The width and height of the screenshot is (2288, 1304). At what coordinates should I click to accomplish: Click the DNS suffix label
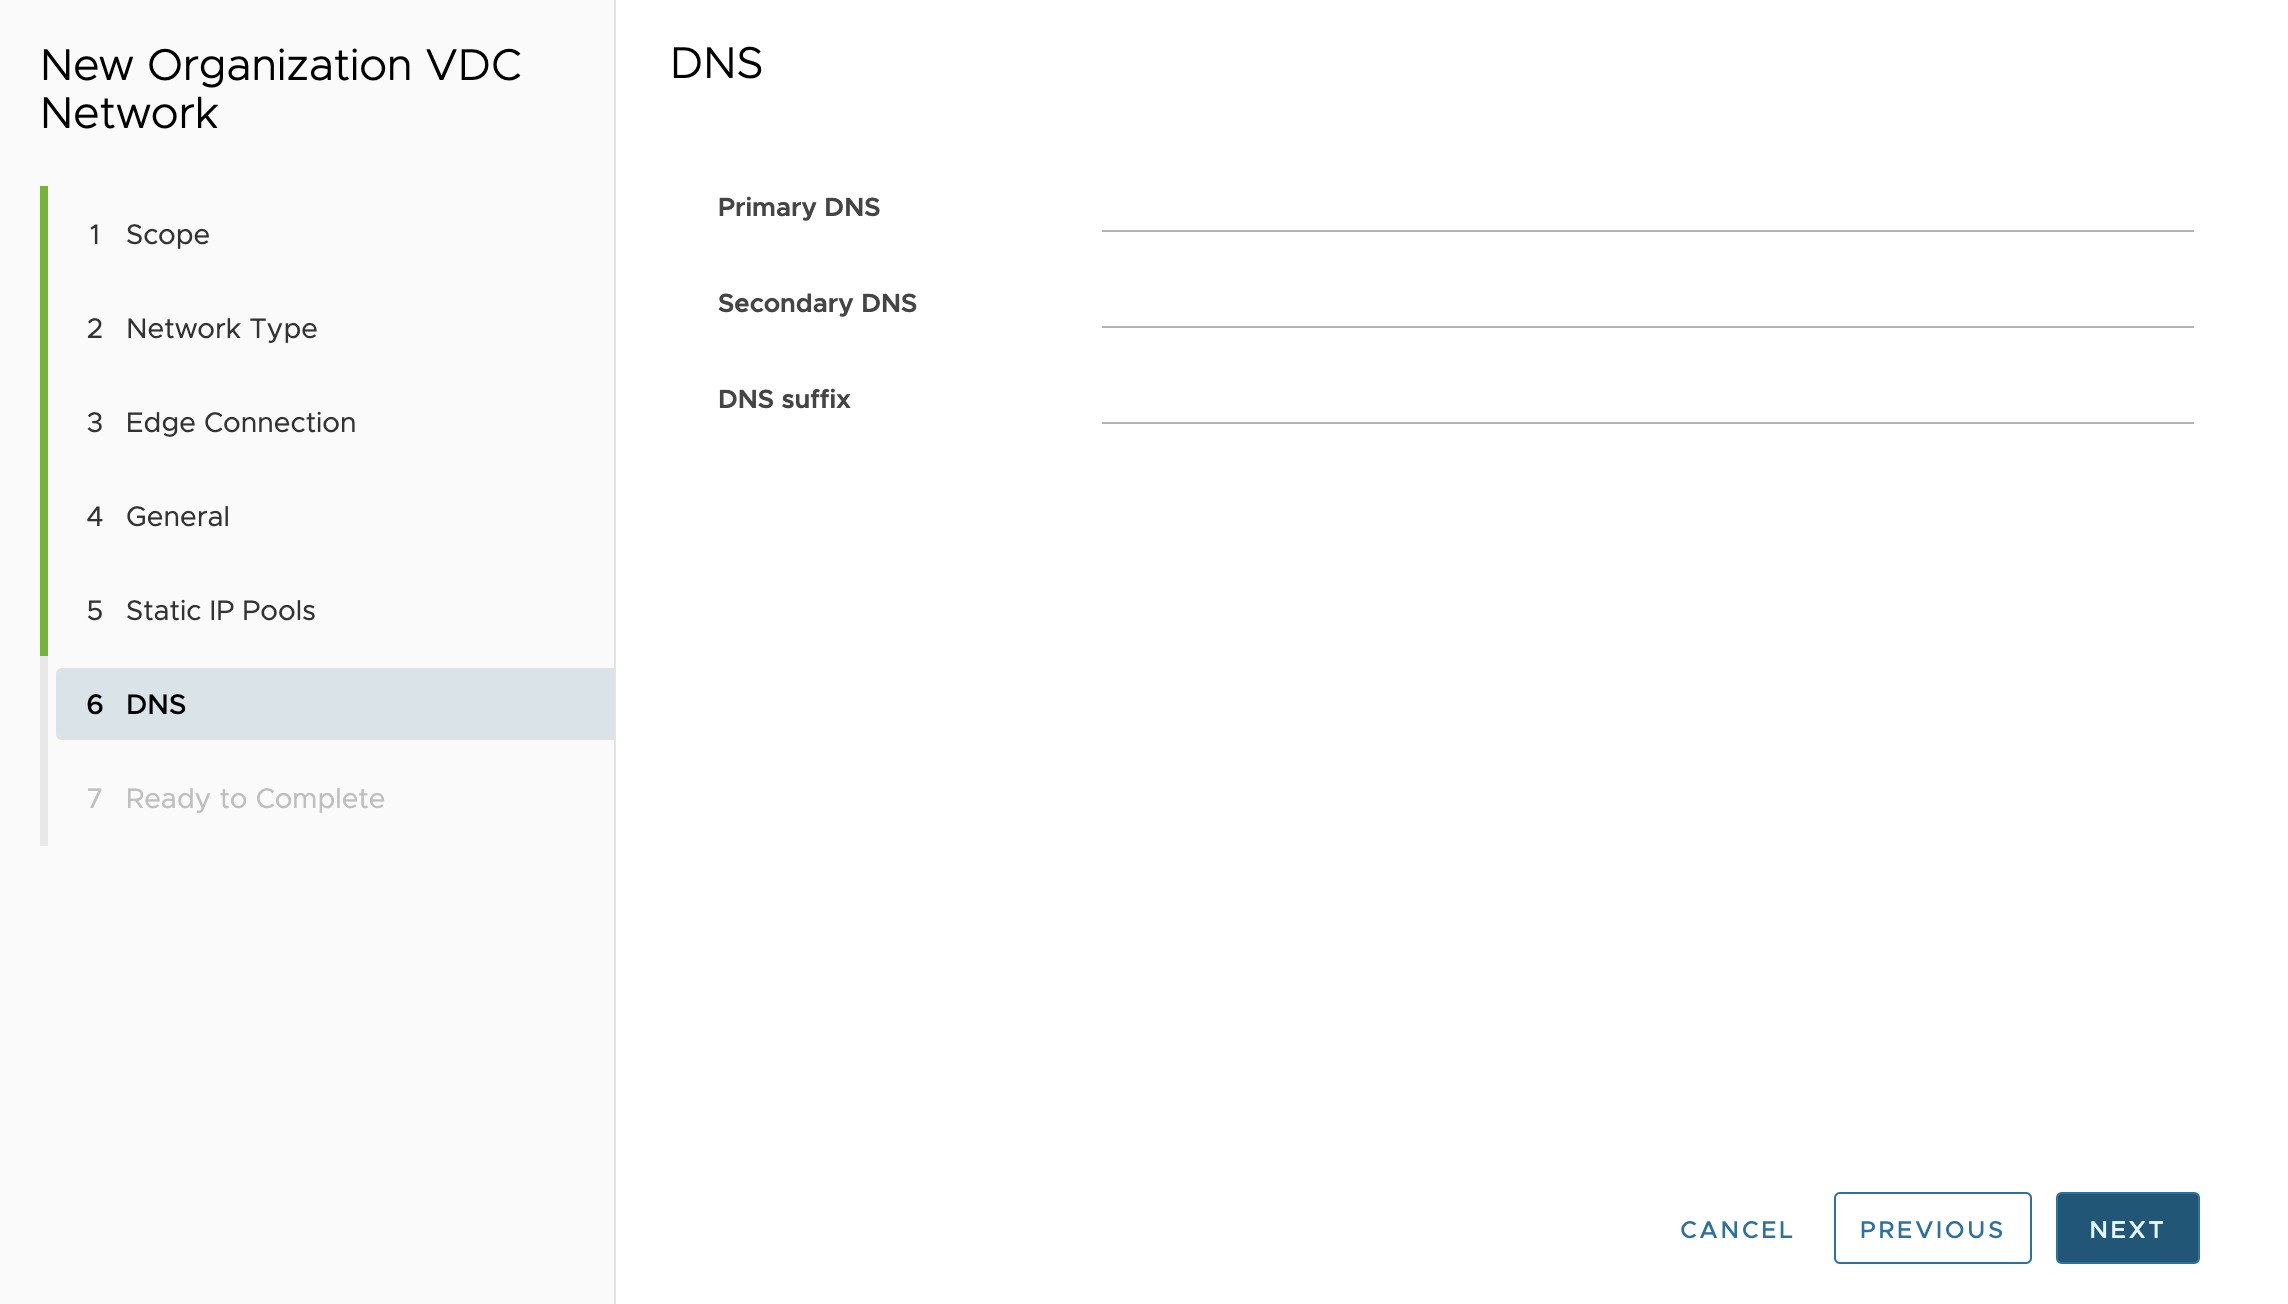(x=783, y=399)
